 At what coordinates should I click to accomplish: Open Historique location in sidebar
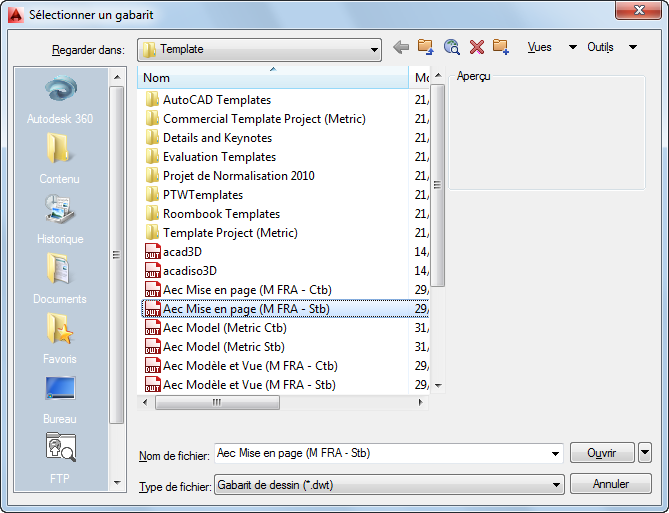click(60, 219)
